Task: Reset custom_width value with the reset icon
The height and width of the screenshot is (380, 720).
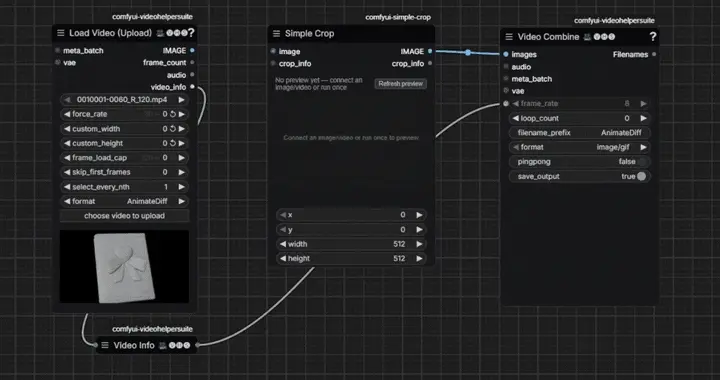Action: [173, 129]
